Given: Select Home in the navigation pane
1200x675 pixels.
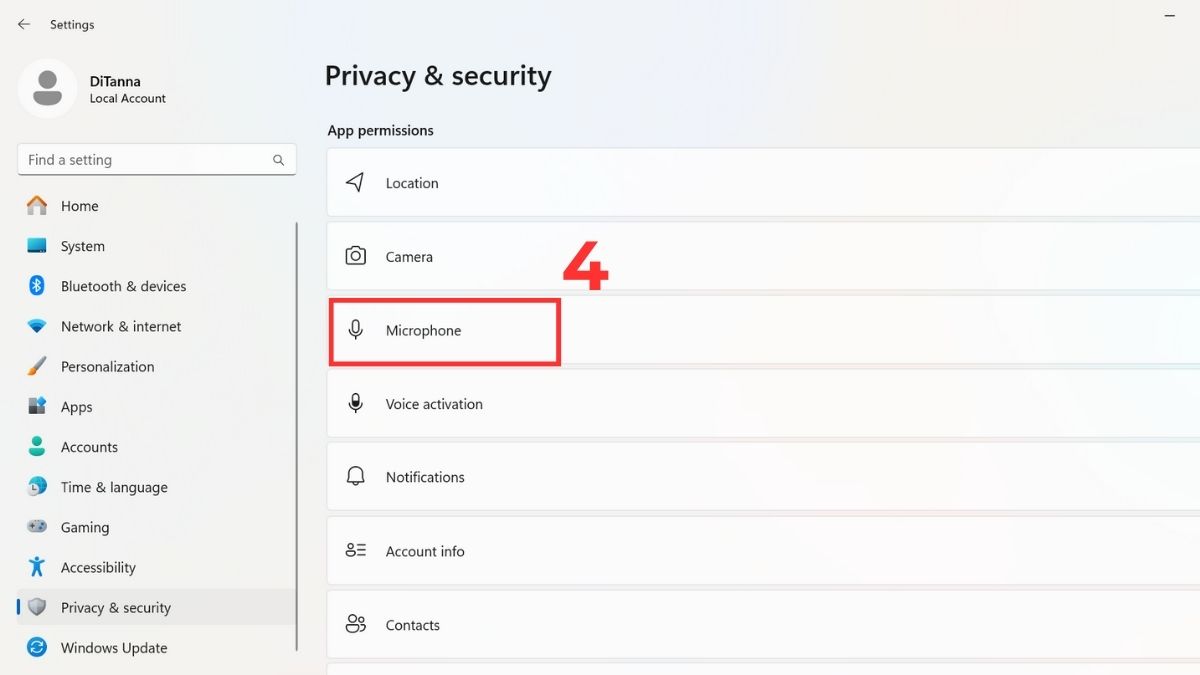Looking at the screenshot, I should [x=79, y=206].
